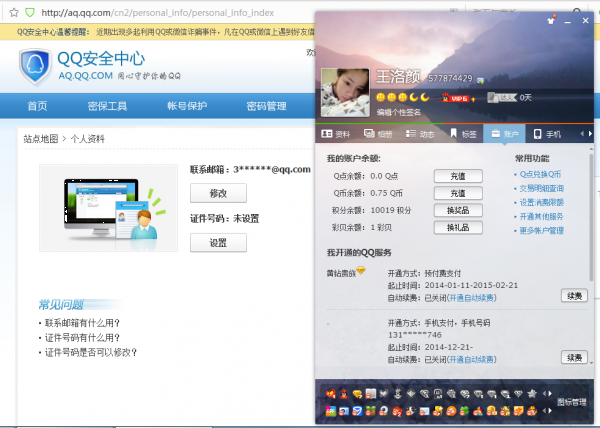Click the white envelope icon in bottom icon row

(424, 411)
